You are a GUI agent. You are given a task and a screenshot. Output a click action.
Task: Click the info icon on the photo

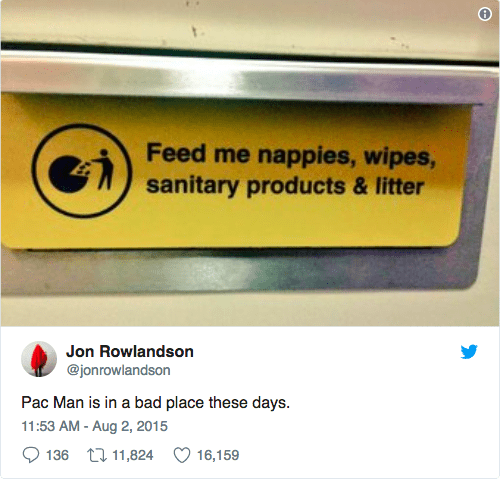coord(485,14)
